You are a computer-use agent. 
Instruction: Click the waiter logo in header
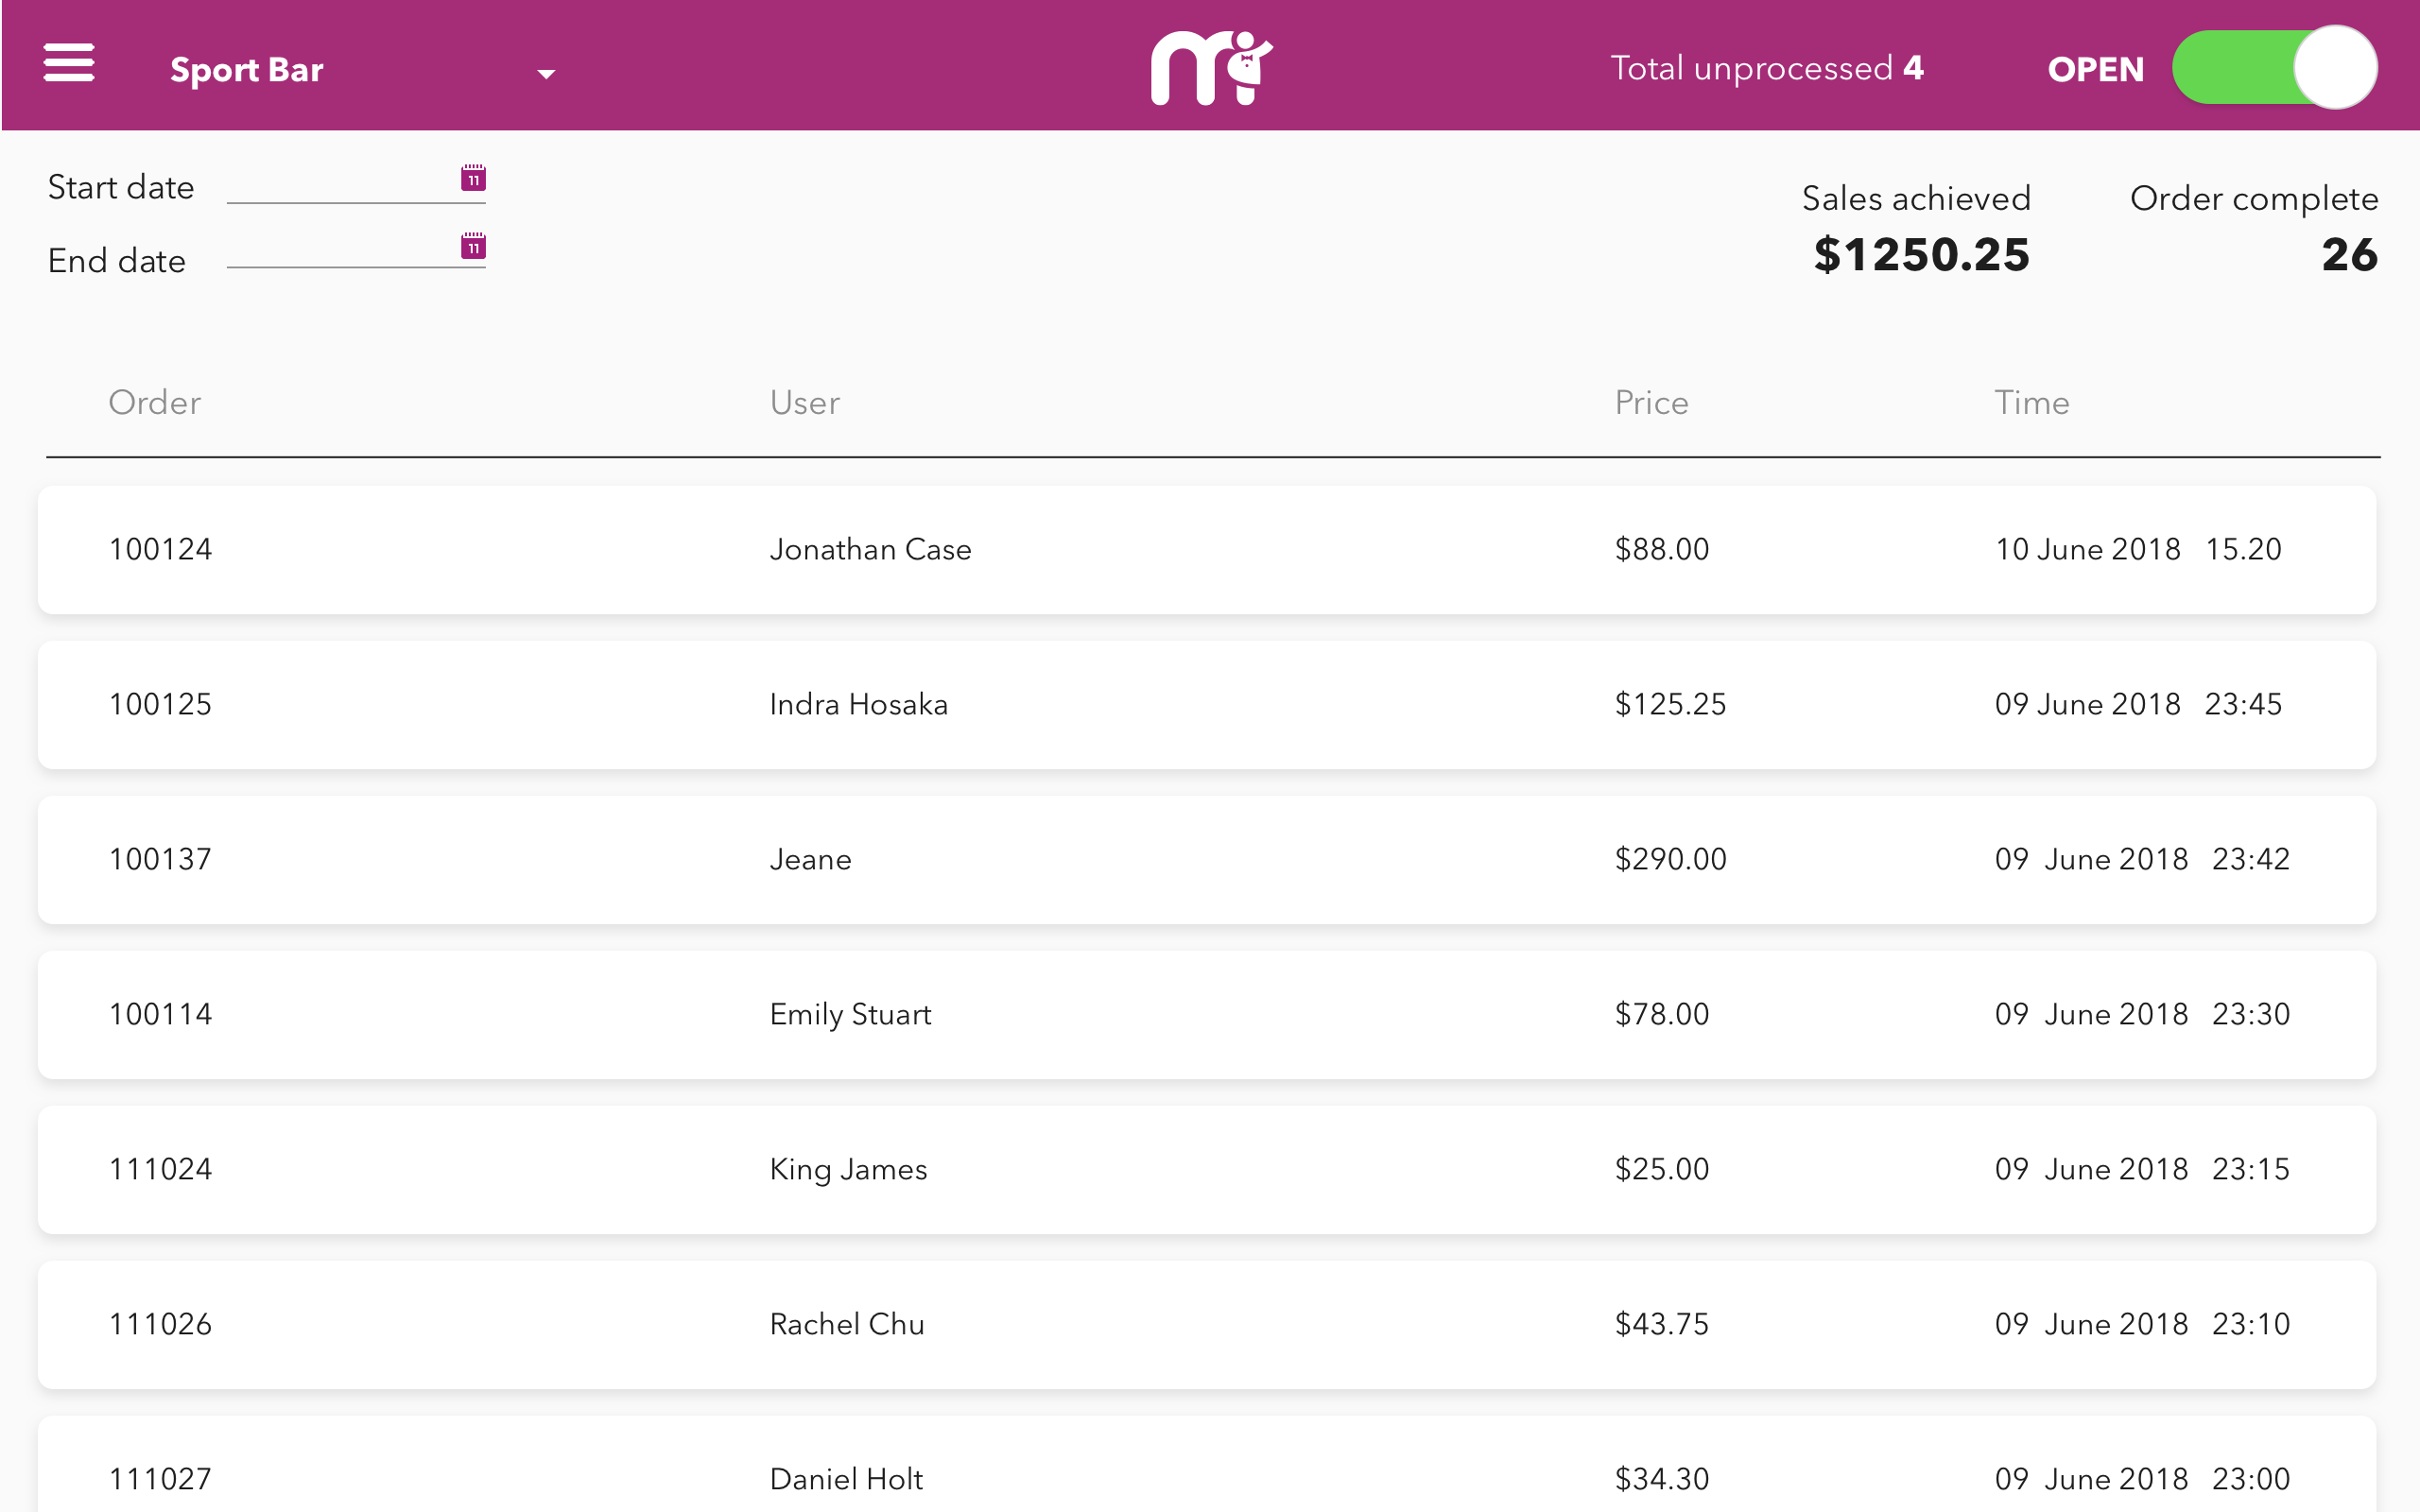tap(1210, 67)
